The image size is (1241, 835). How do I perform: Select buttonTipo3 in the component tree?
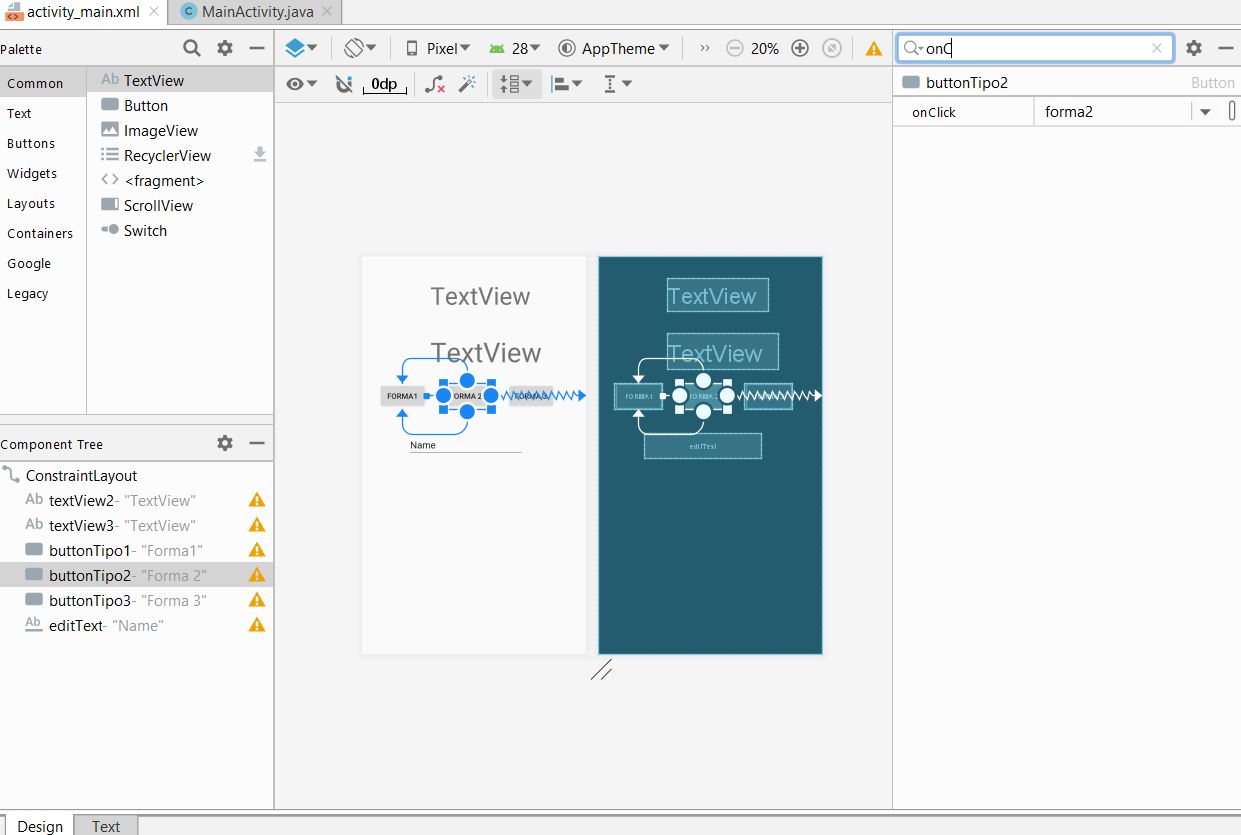[136, 600]
